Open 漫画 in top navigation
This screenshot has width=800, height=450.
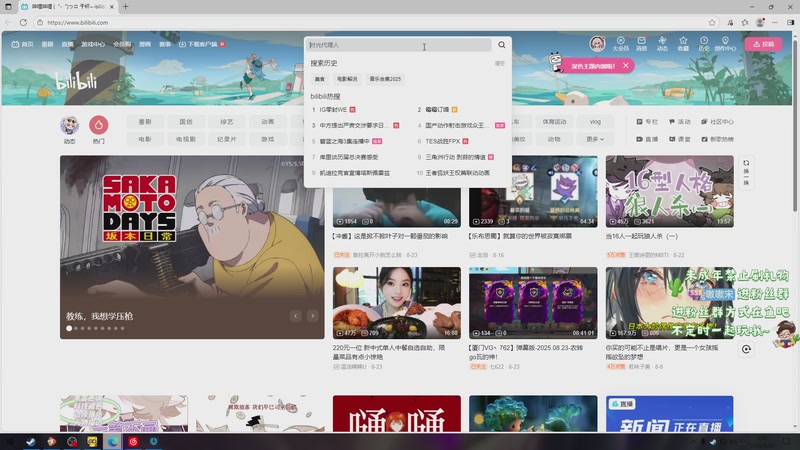tap(145, 44)
